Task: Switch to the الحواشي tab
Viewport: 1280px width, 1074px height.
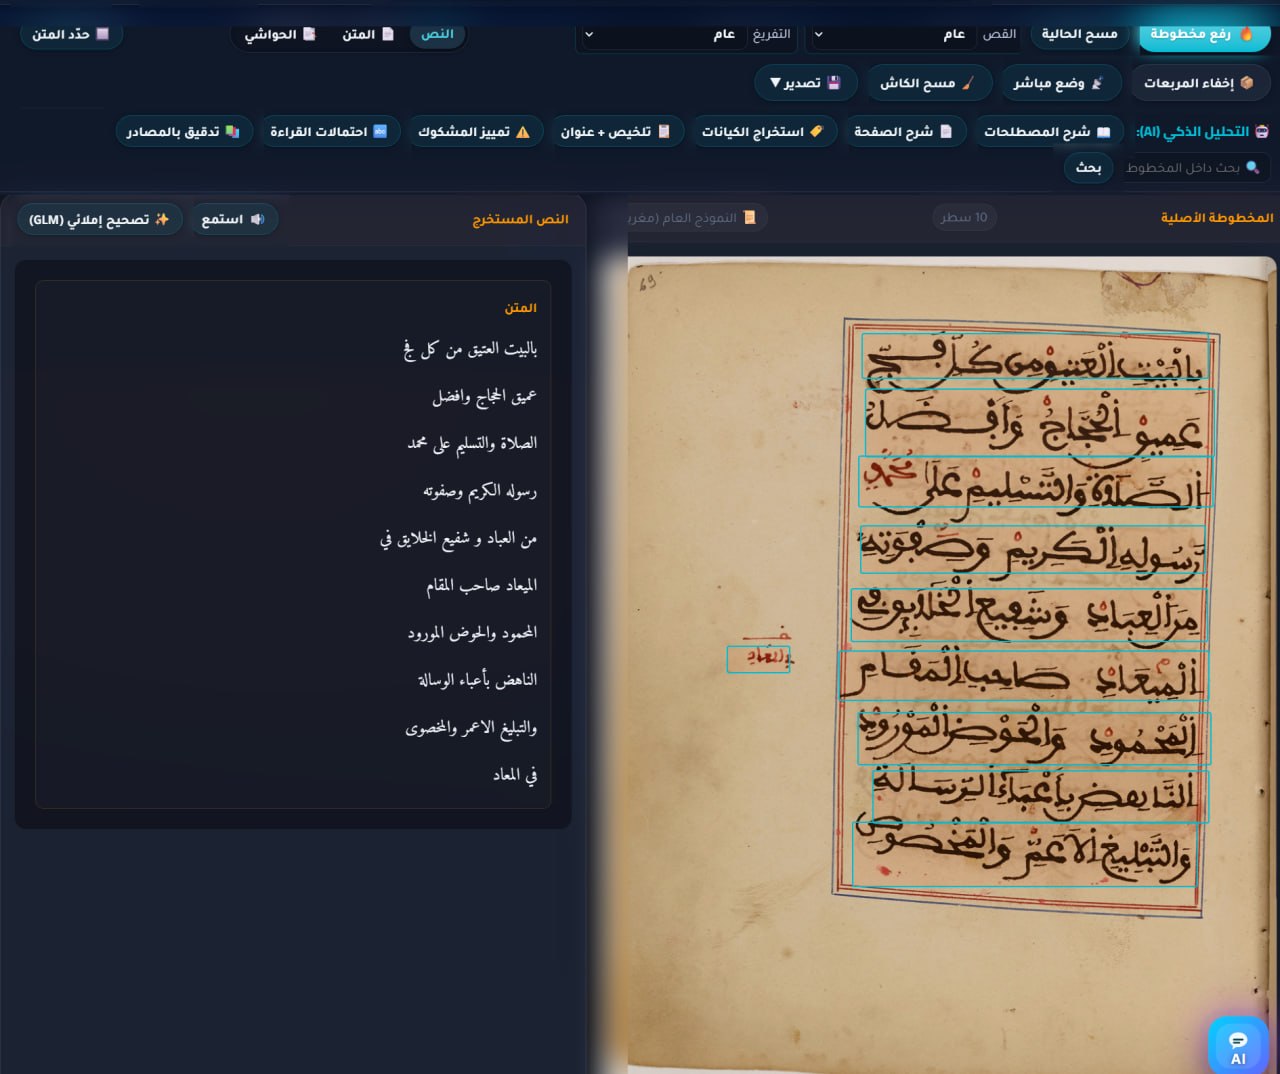Action: (x=280, y=34)
